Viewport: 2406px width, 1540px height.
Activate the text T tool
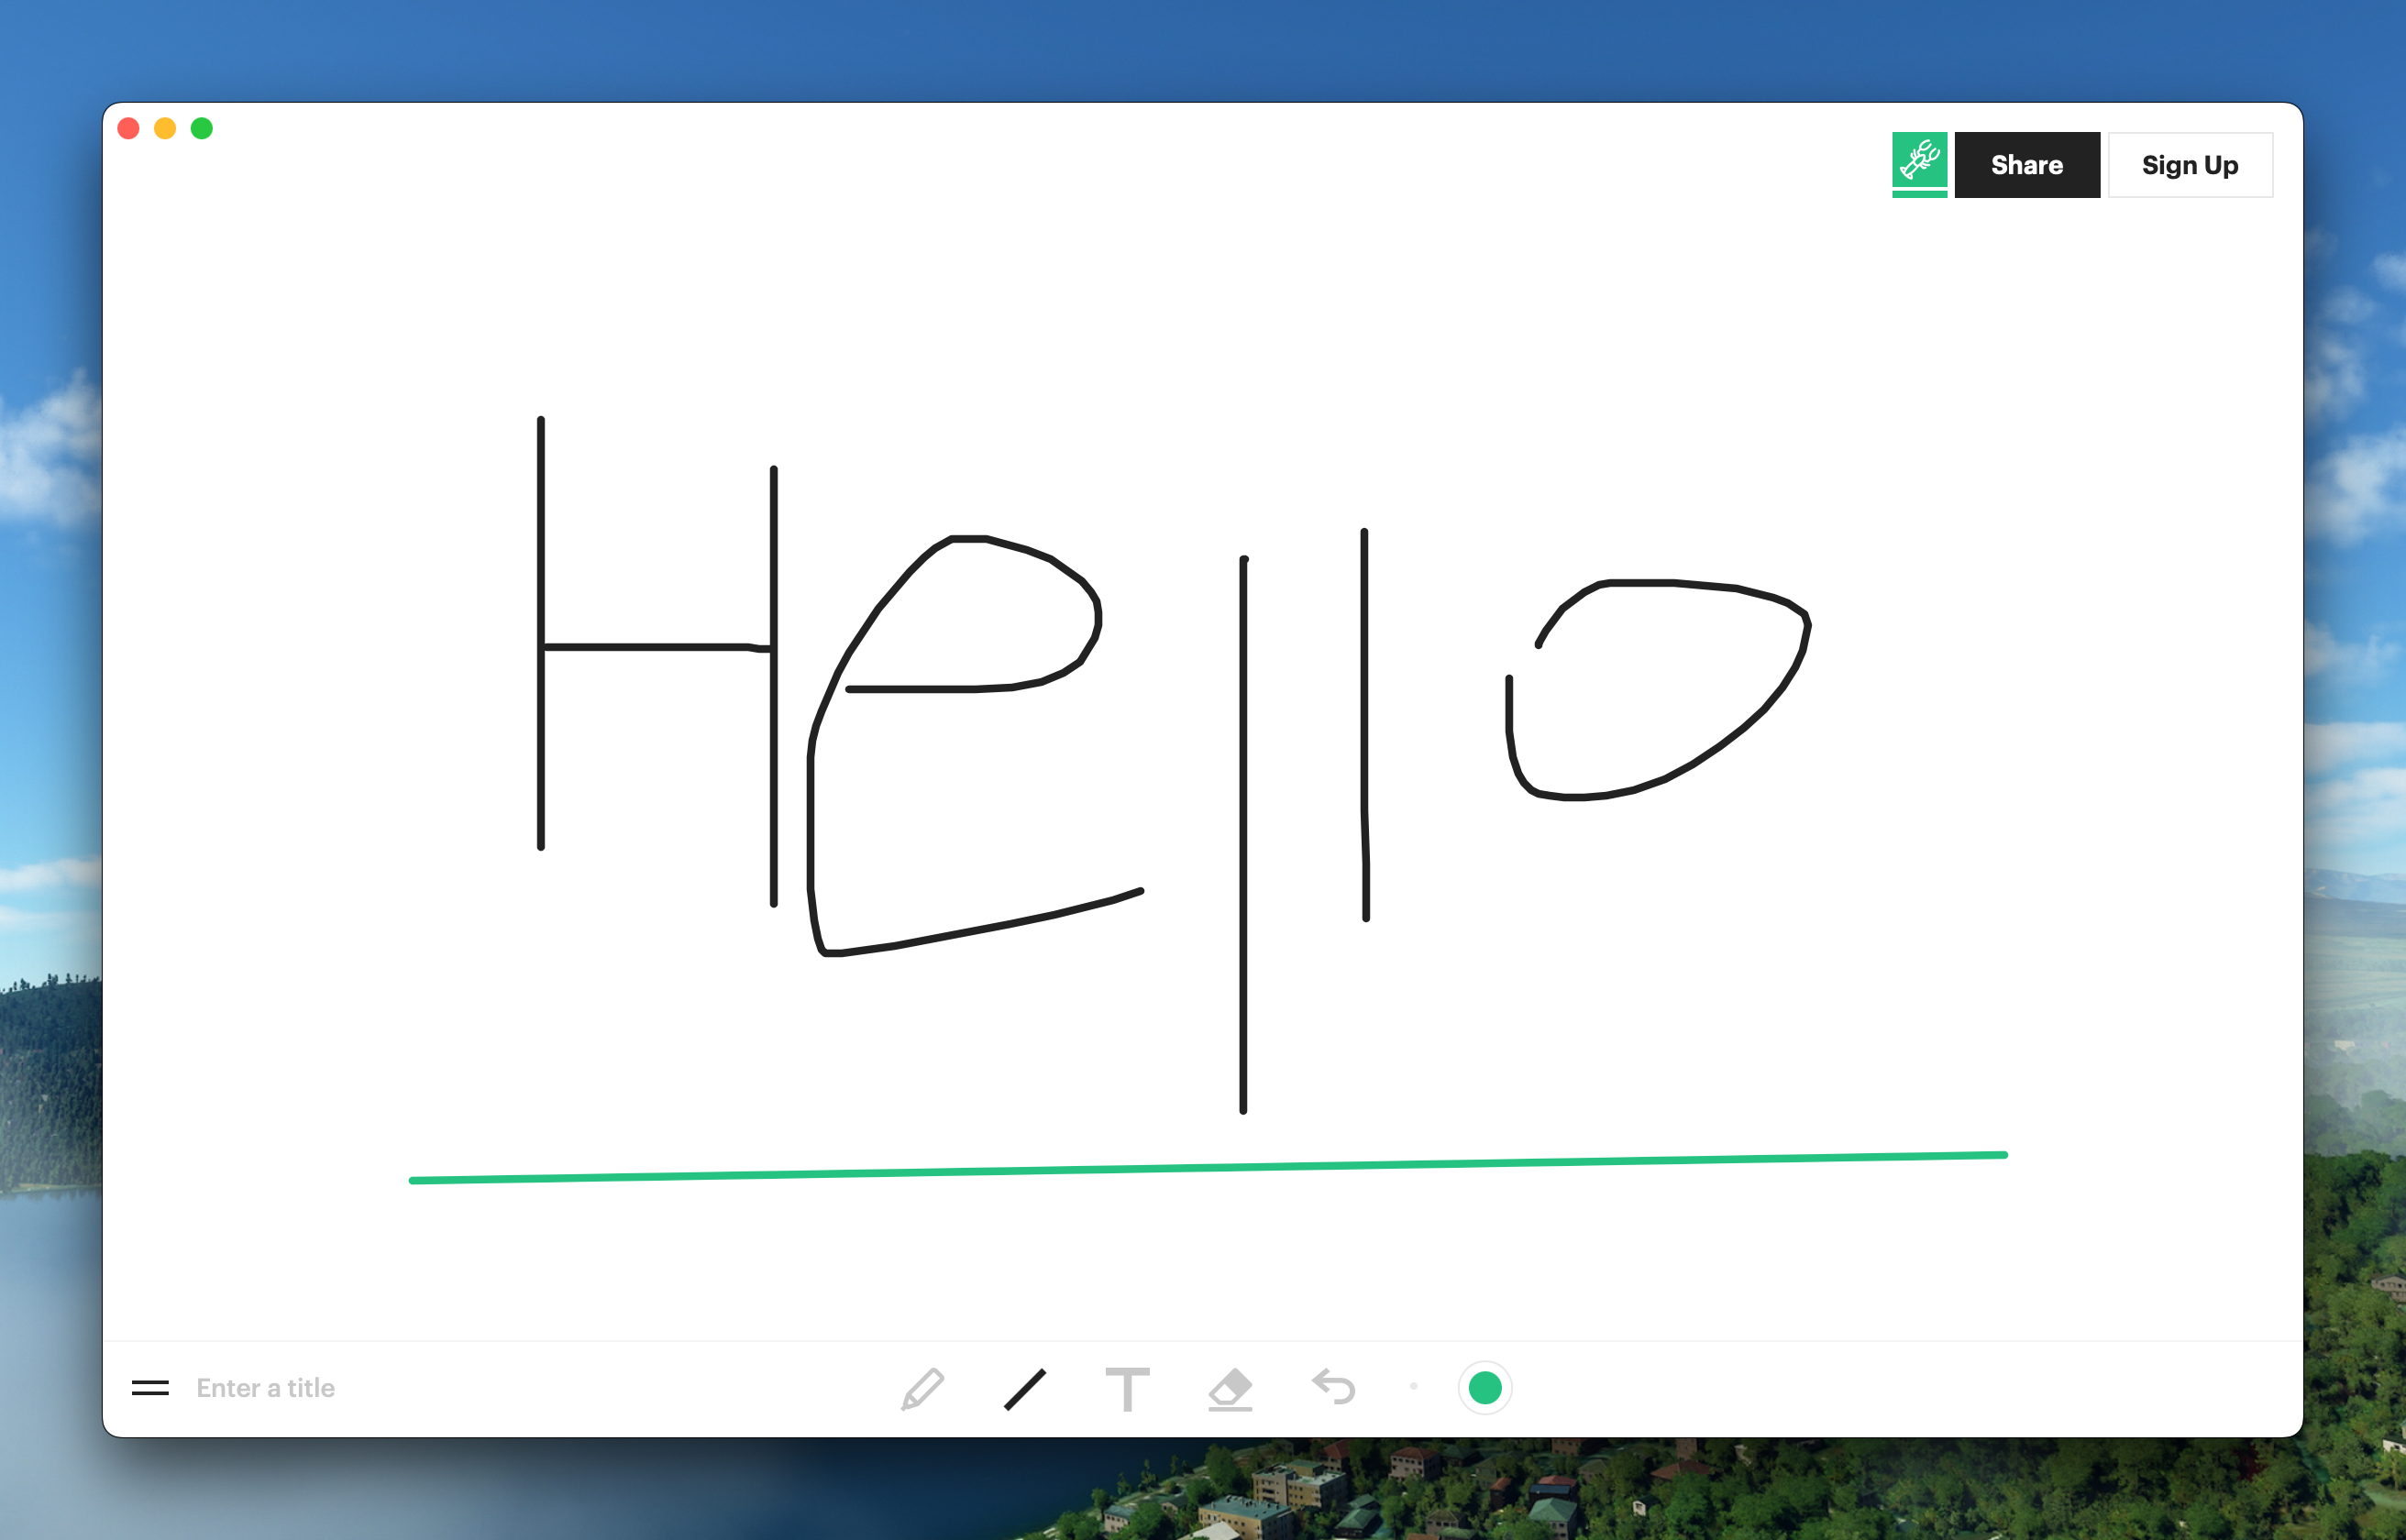(1127, 1388)
